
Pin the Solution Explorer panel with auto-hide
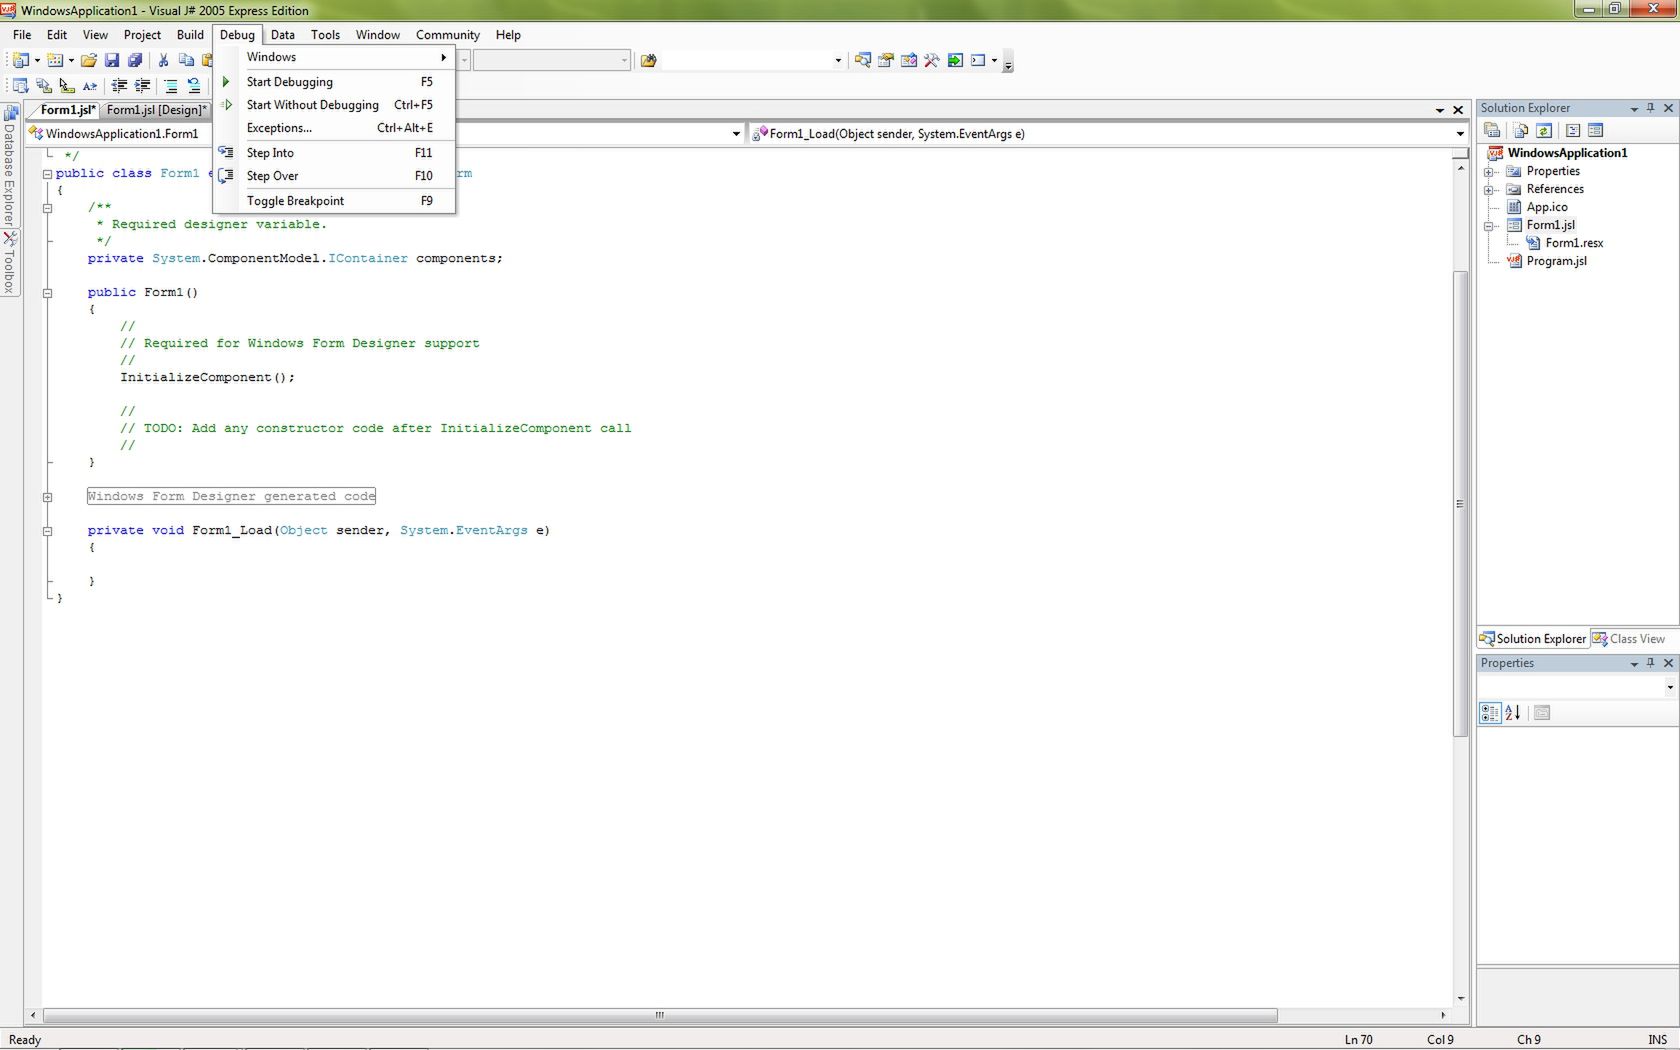(x=1651, y=108)
